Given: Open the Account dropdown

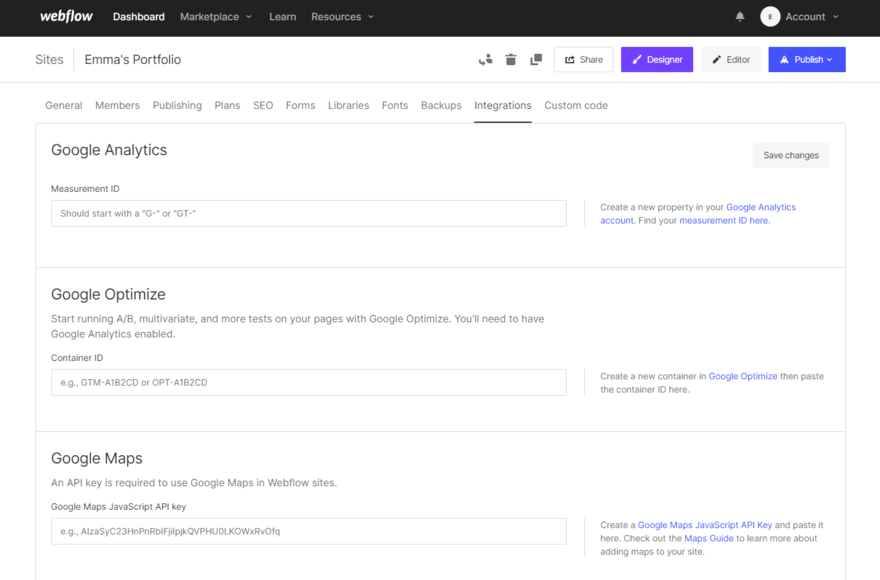Looking at the screenshot, I should tap(812, 17).
